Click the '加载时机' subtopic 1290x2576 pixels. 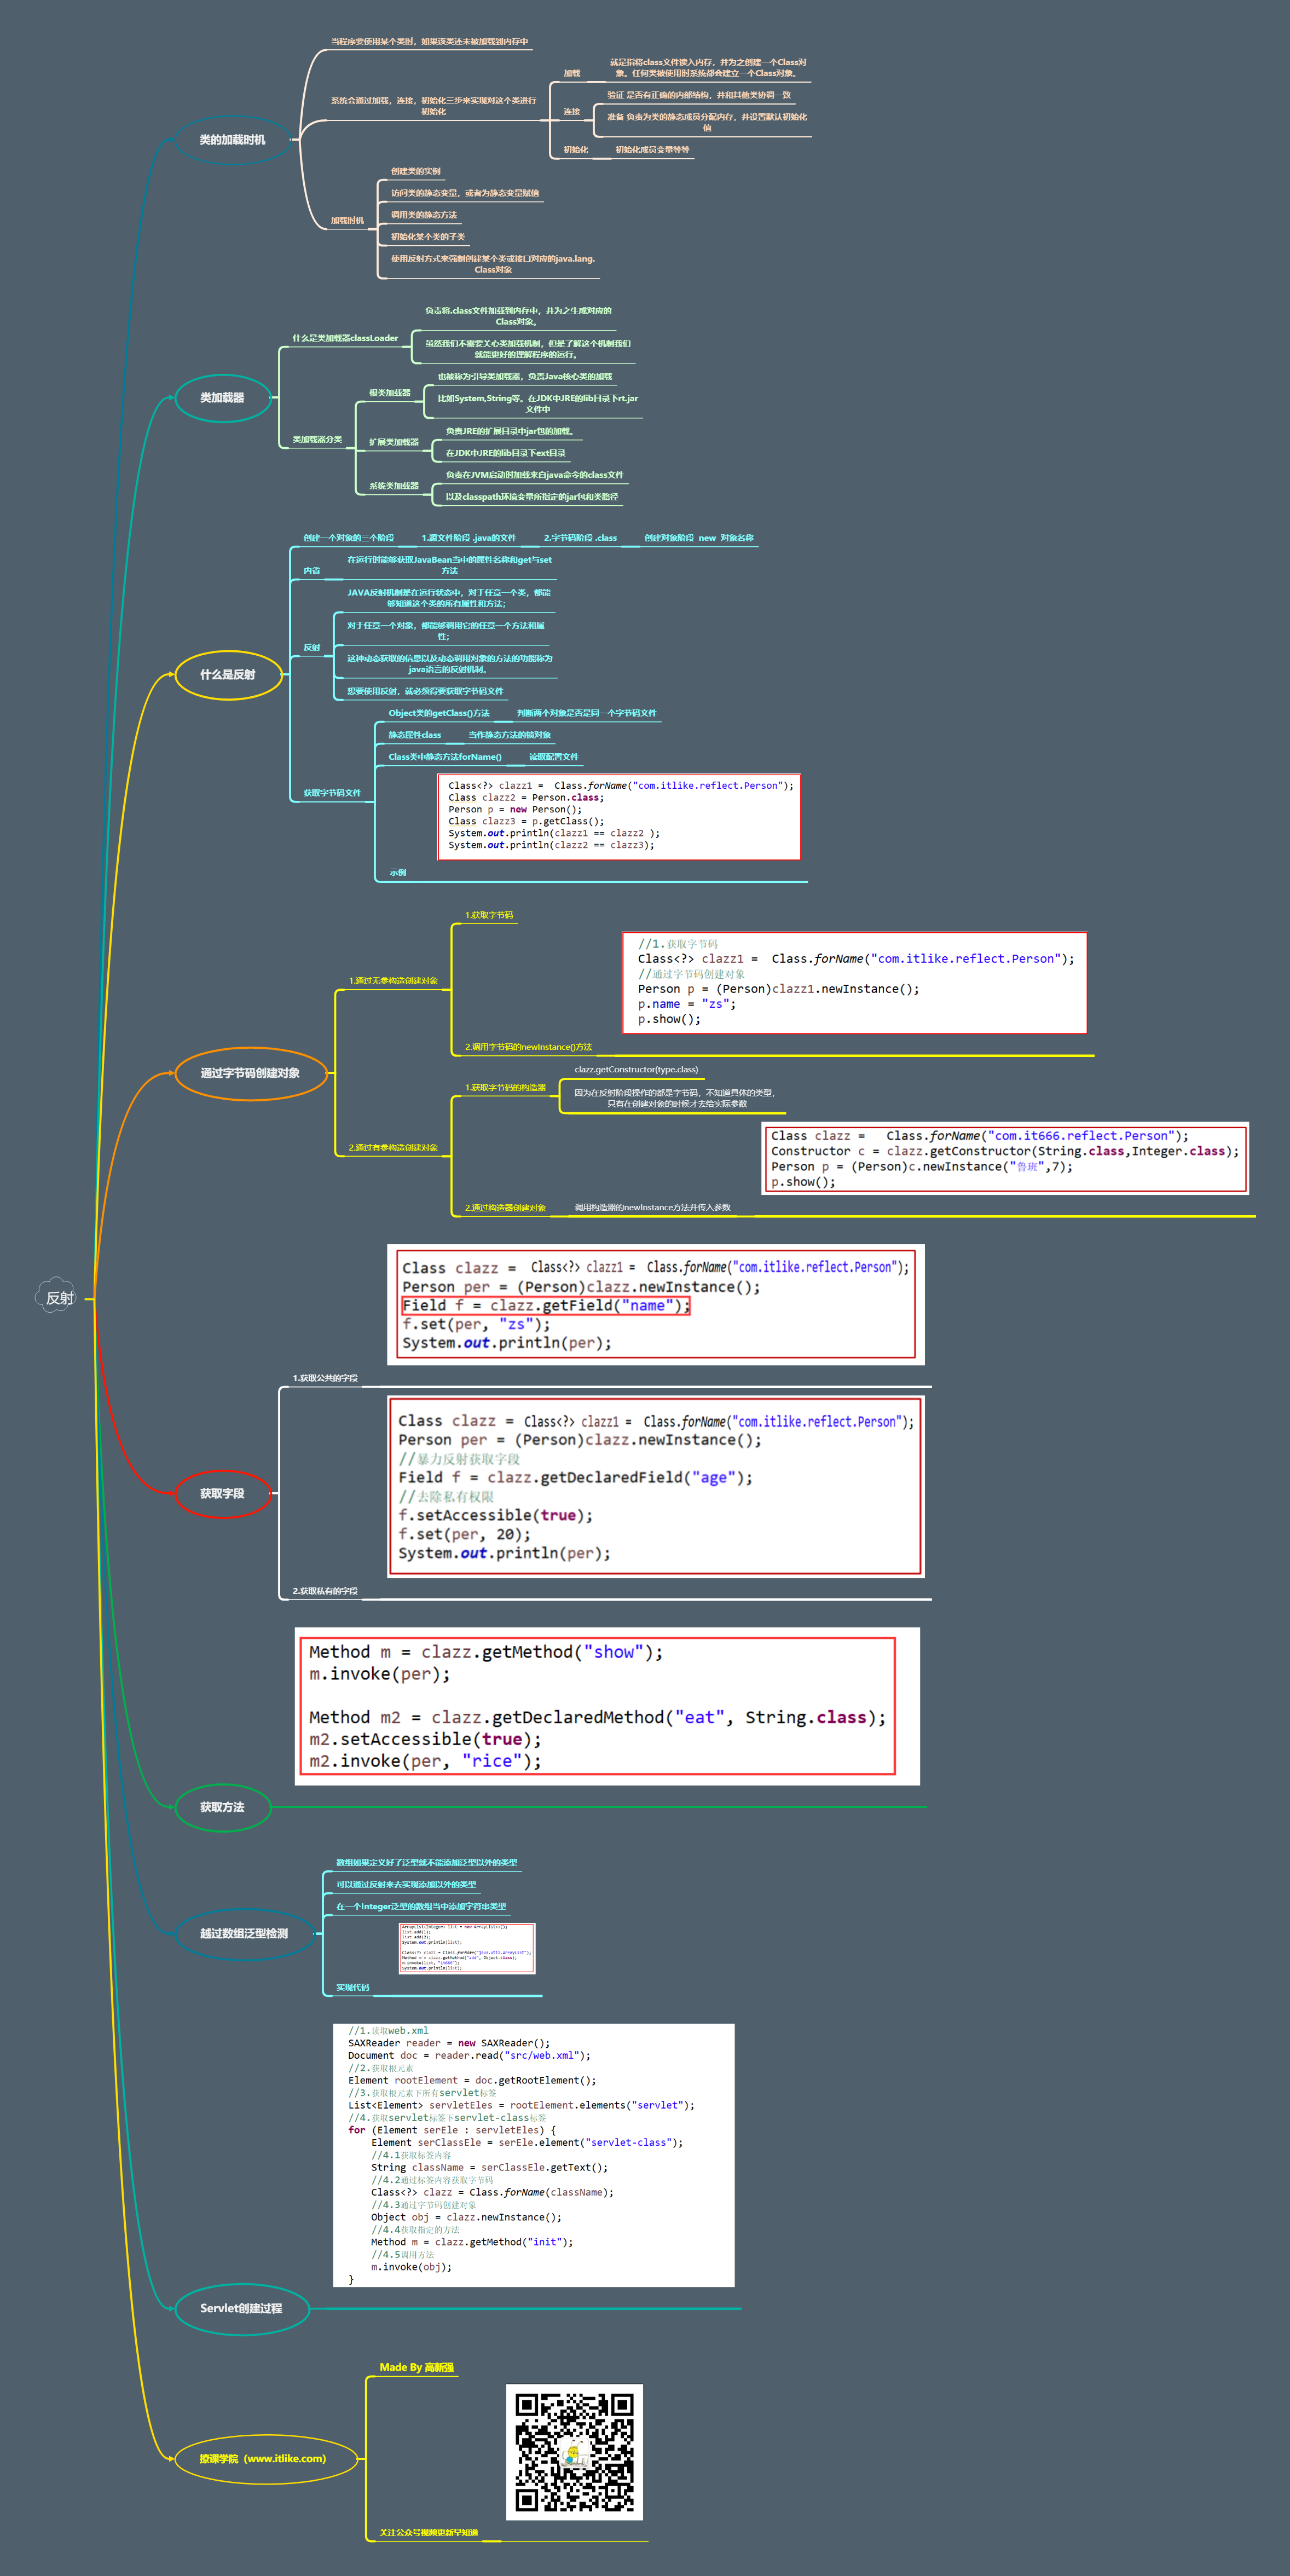tap(347, 220)
